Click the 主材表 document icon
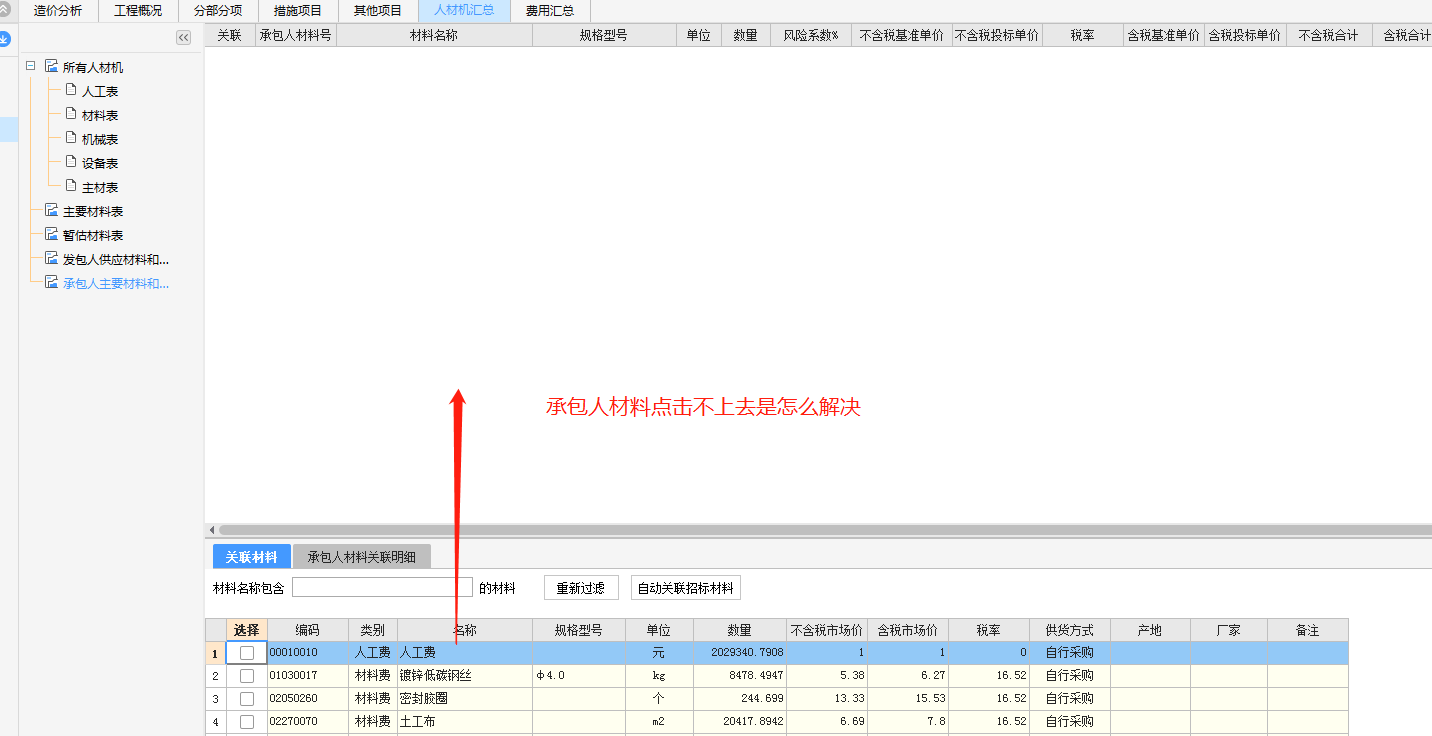The height and width of the screenshot is (736, 1432). [71, 186]
